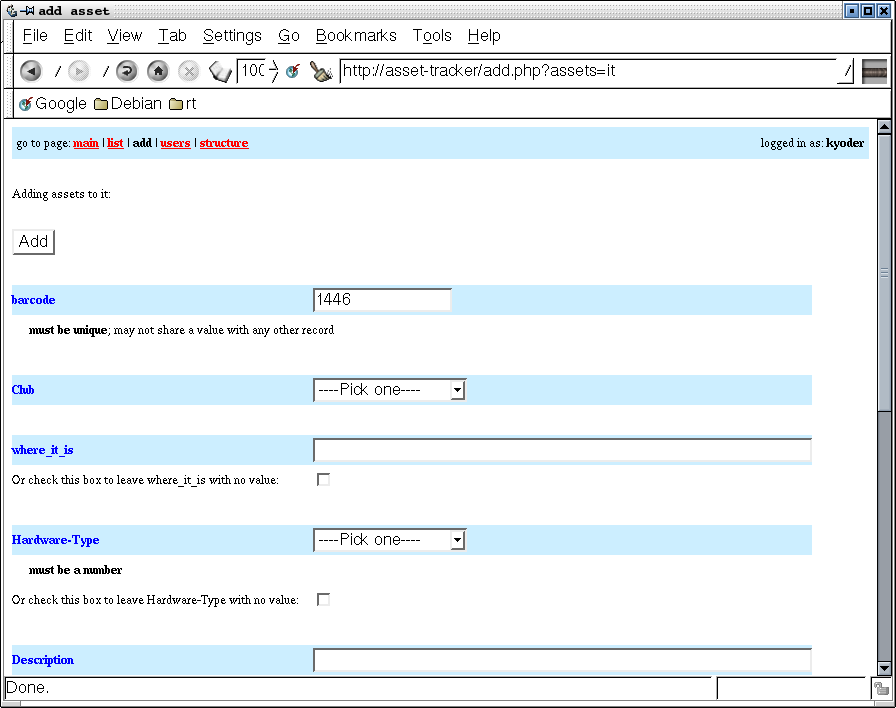Go to the Home page

[157, 71]
